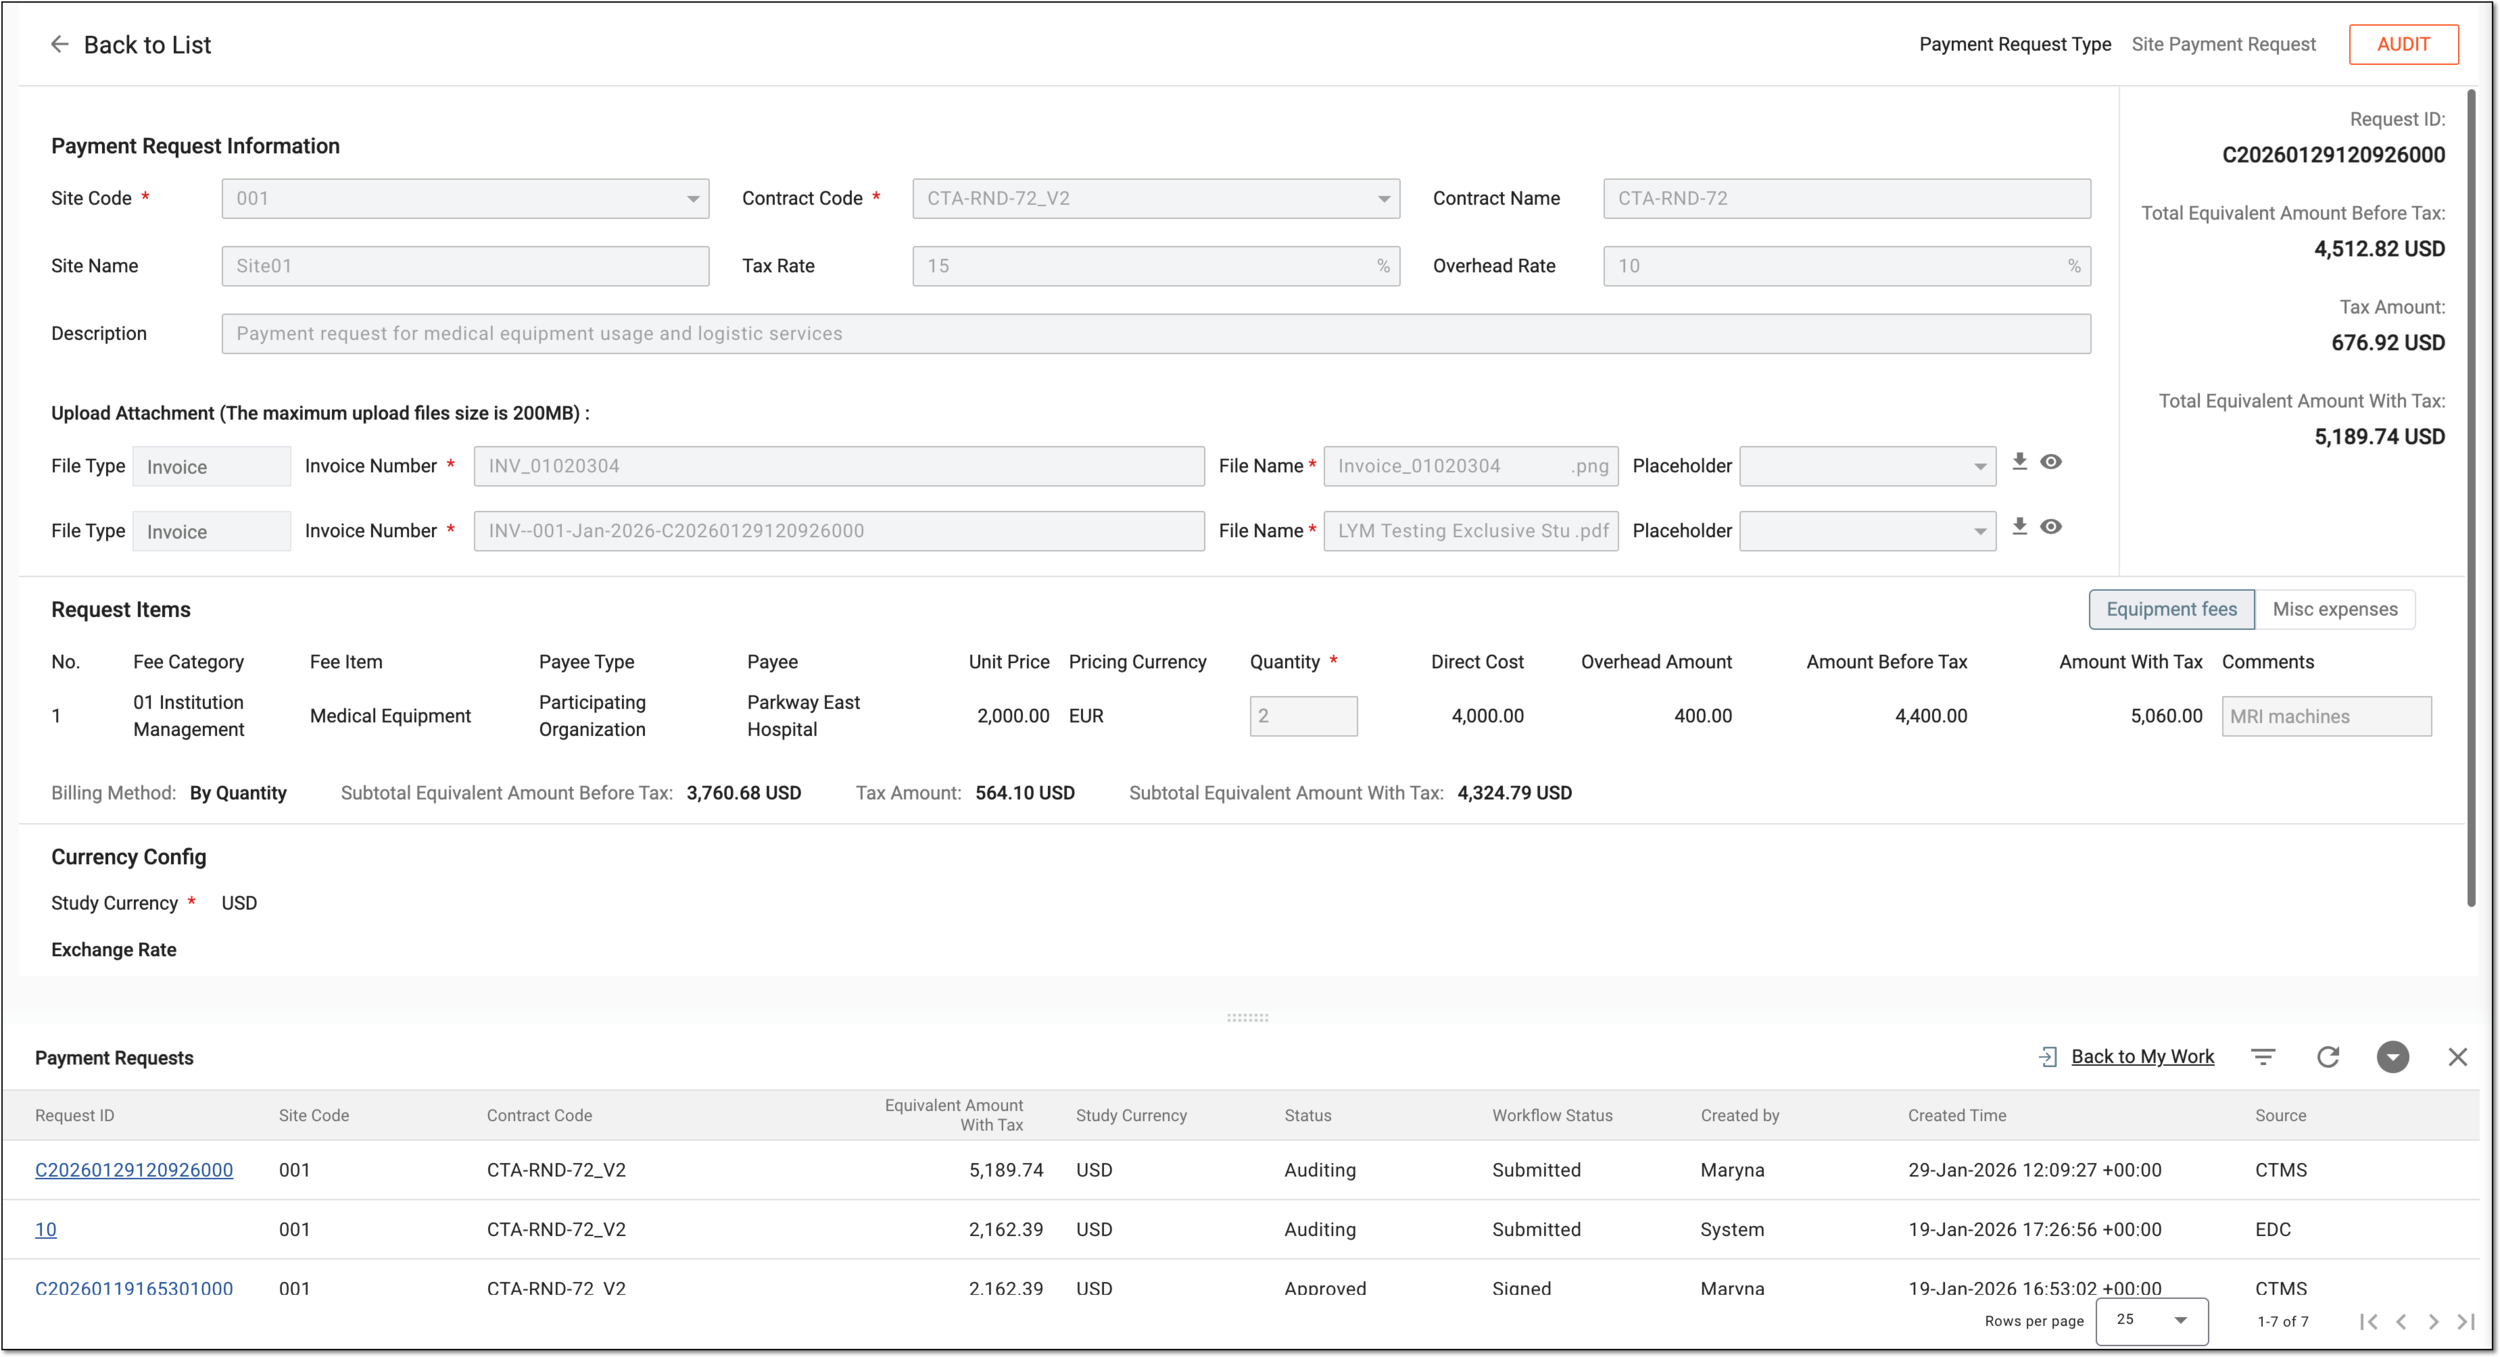Open the Contract Code dropdown

pos(1156,198)
